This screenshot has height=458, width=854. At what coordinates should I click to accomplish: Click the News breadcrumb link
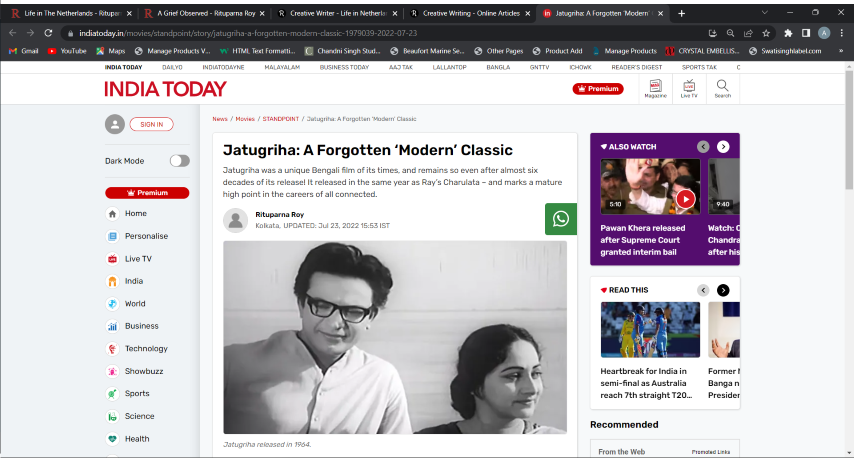click(x=220, y=119)
